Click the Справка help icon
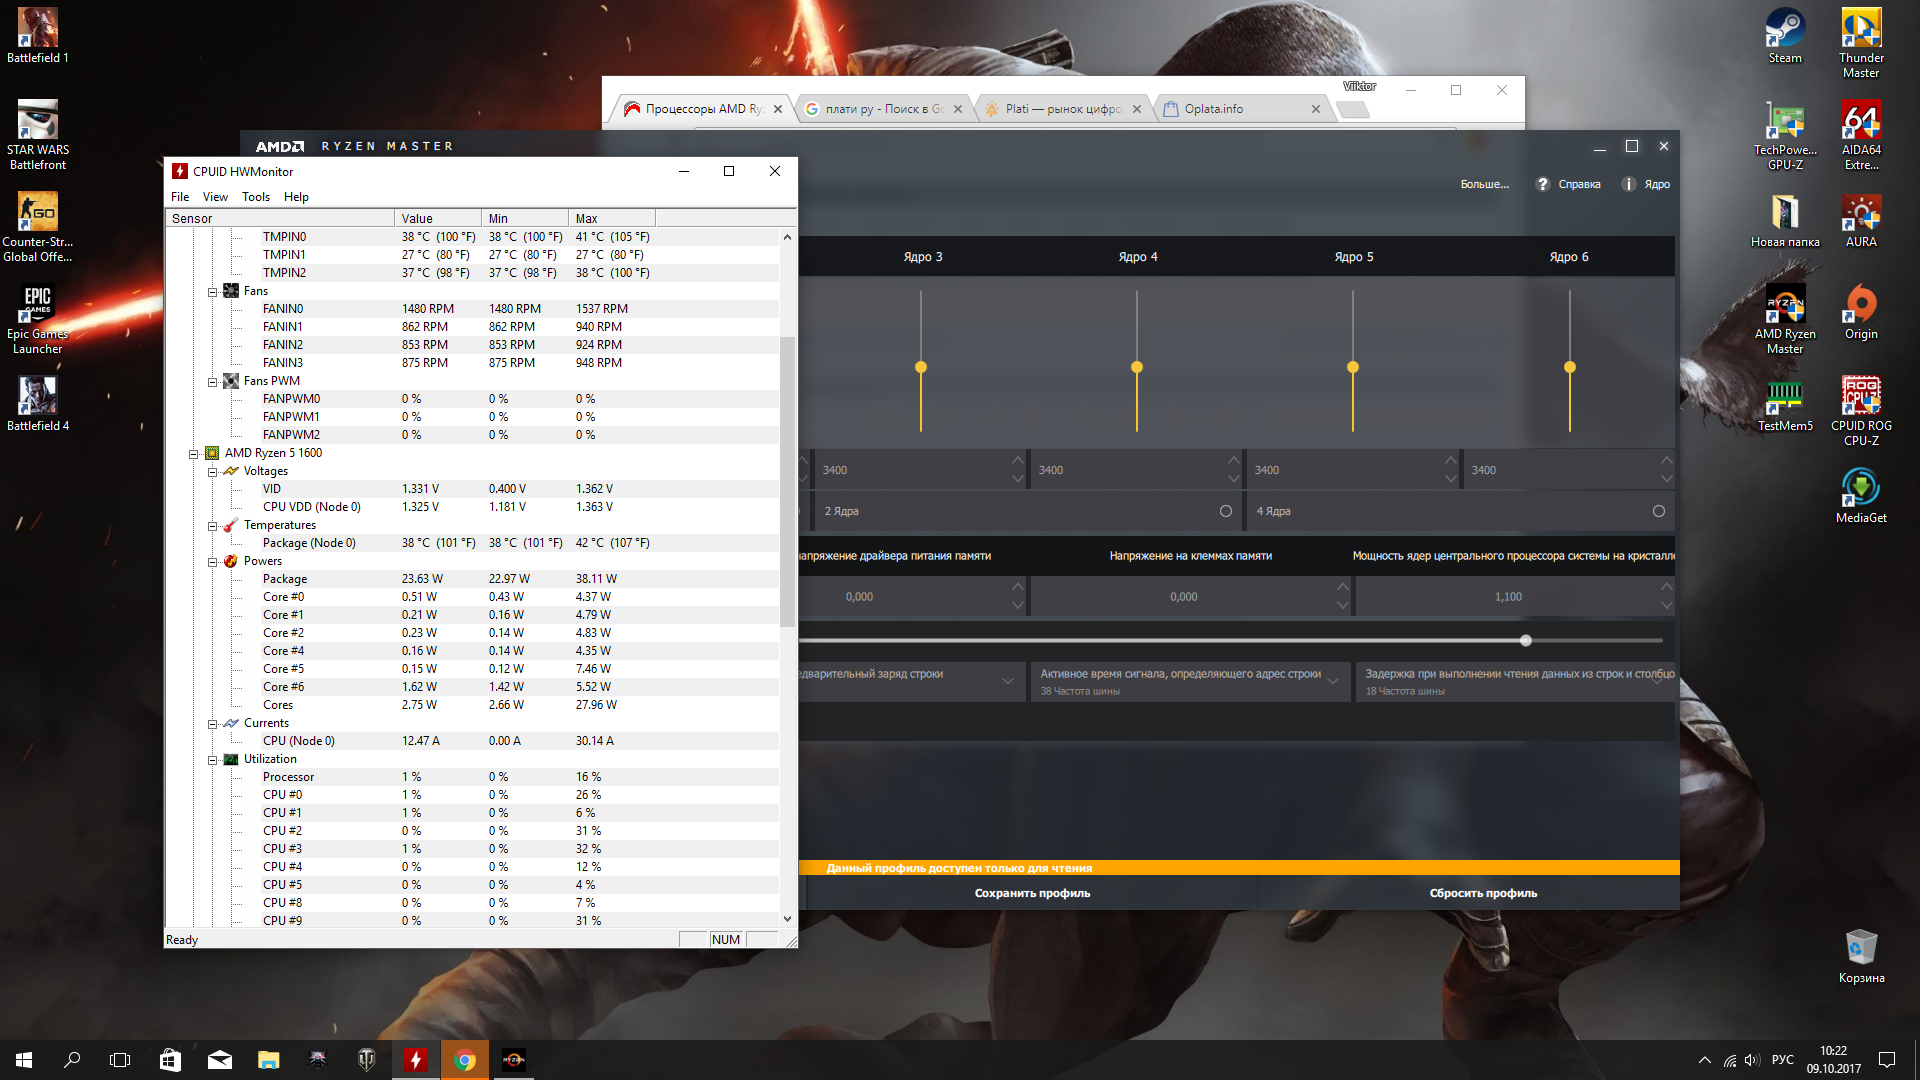 (x=1543, y=184)
